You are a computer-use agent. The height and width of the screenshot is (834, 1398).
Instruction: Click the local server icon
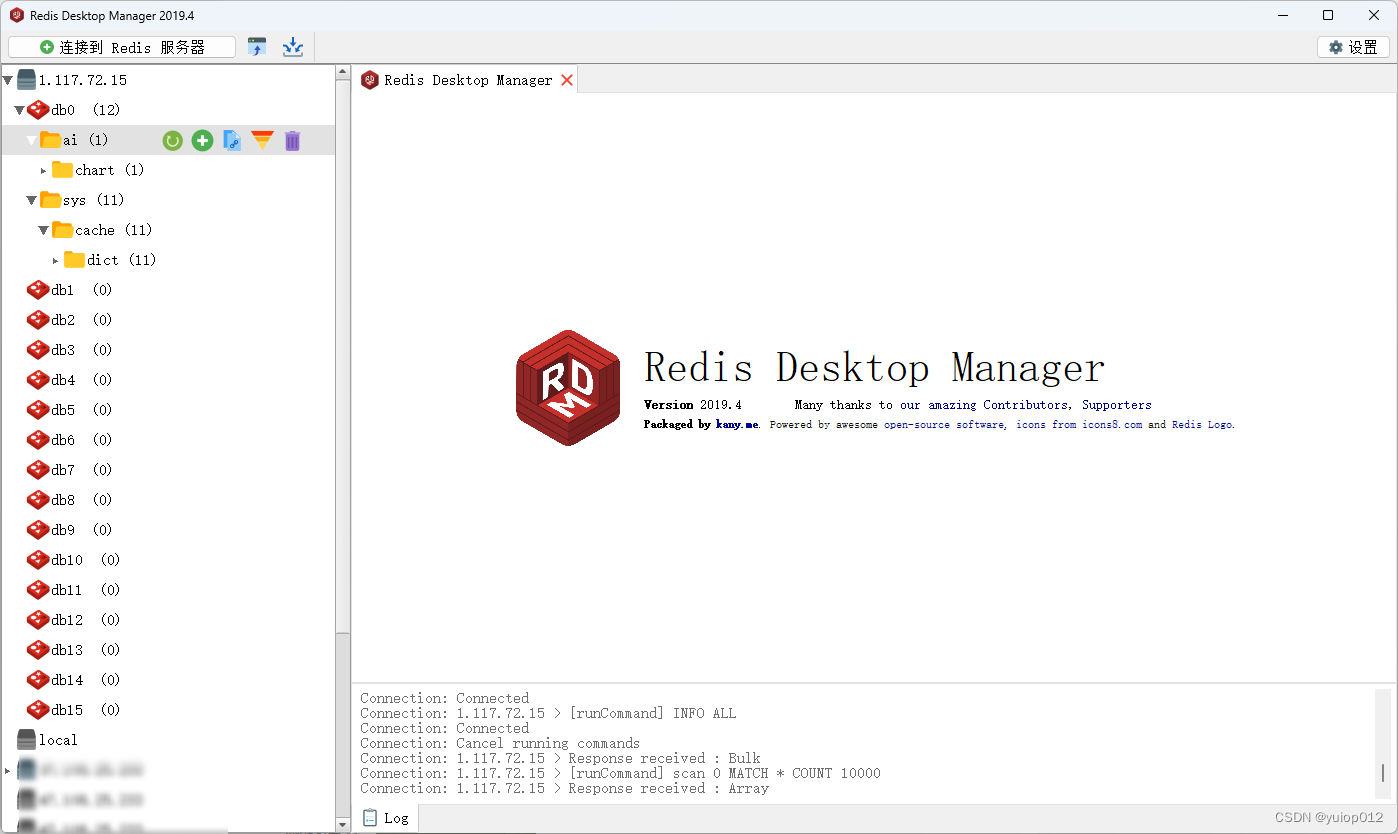pyautogui.click(x=26, y=740)
